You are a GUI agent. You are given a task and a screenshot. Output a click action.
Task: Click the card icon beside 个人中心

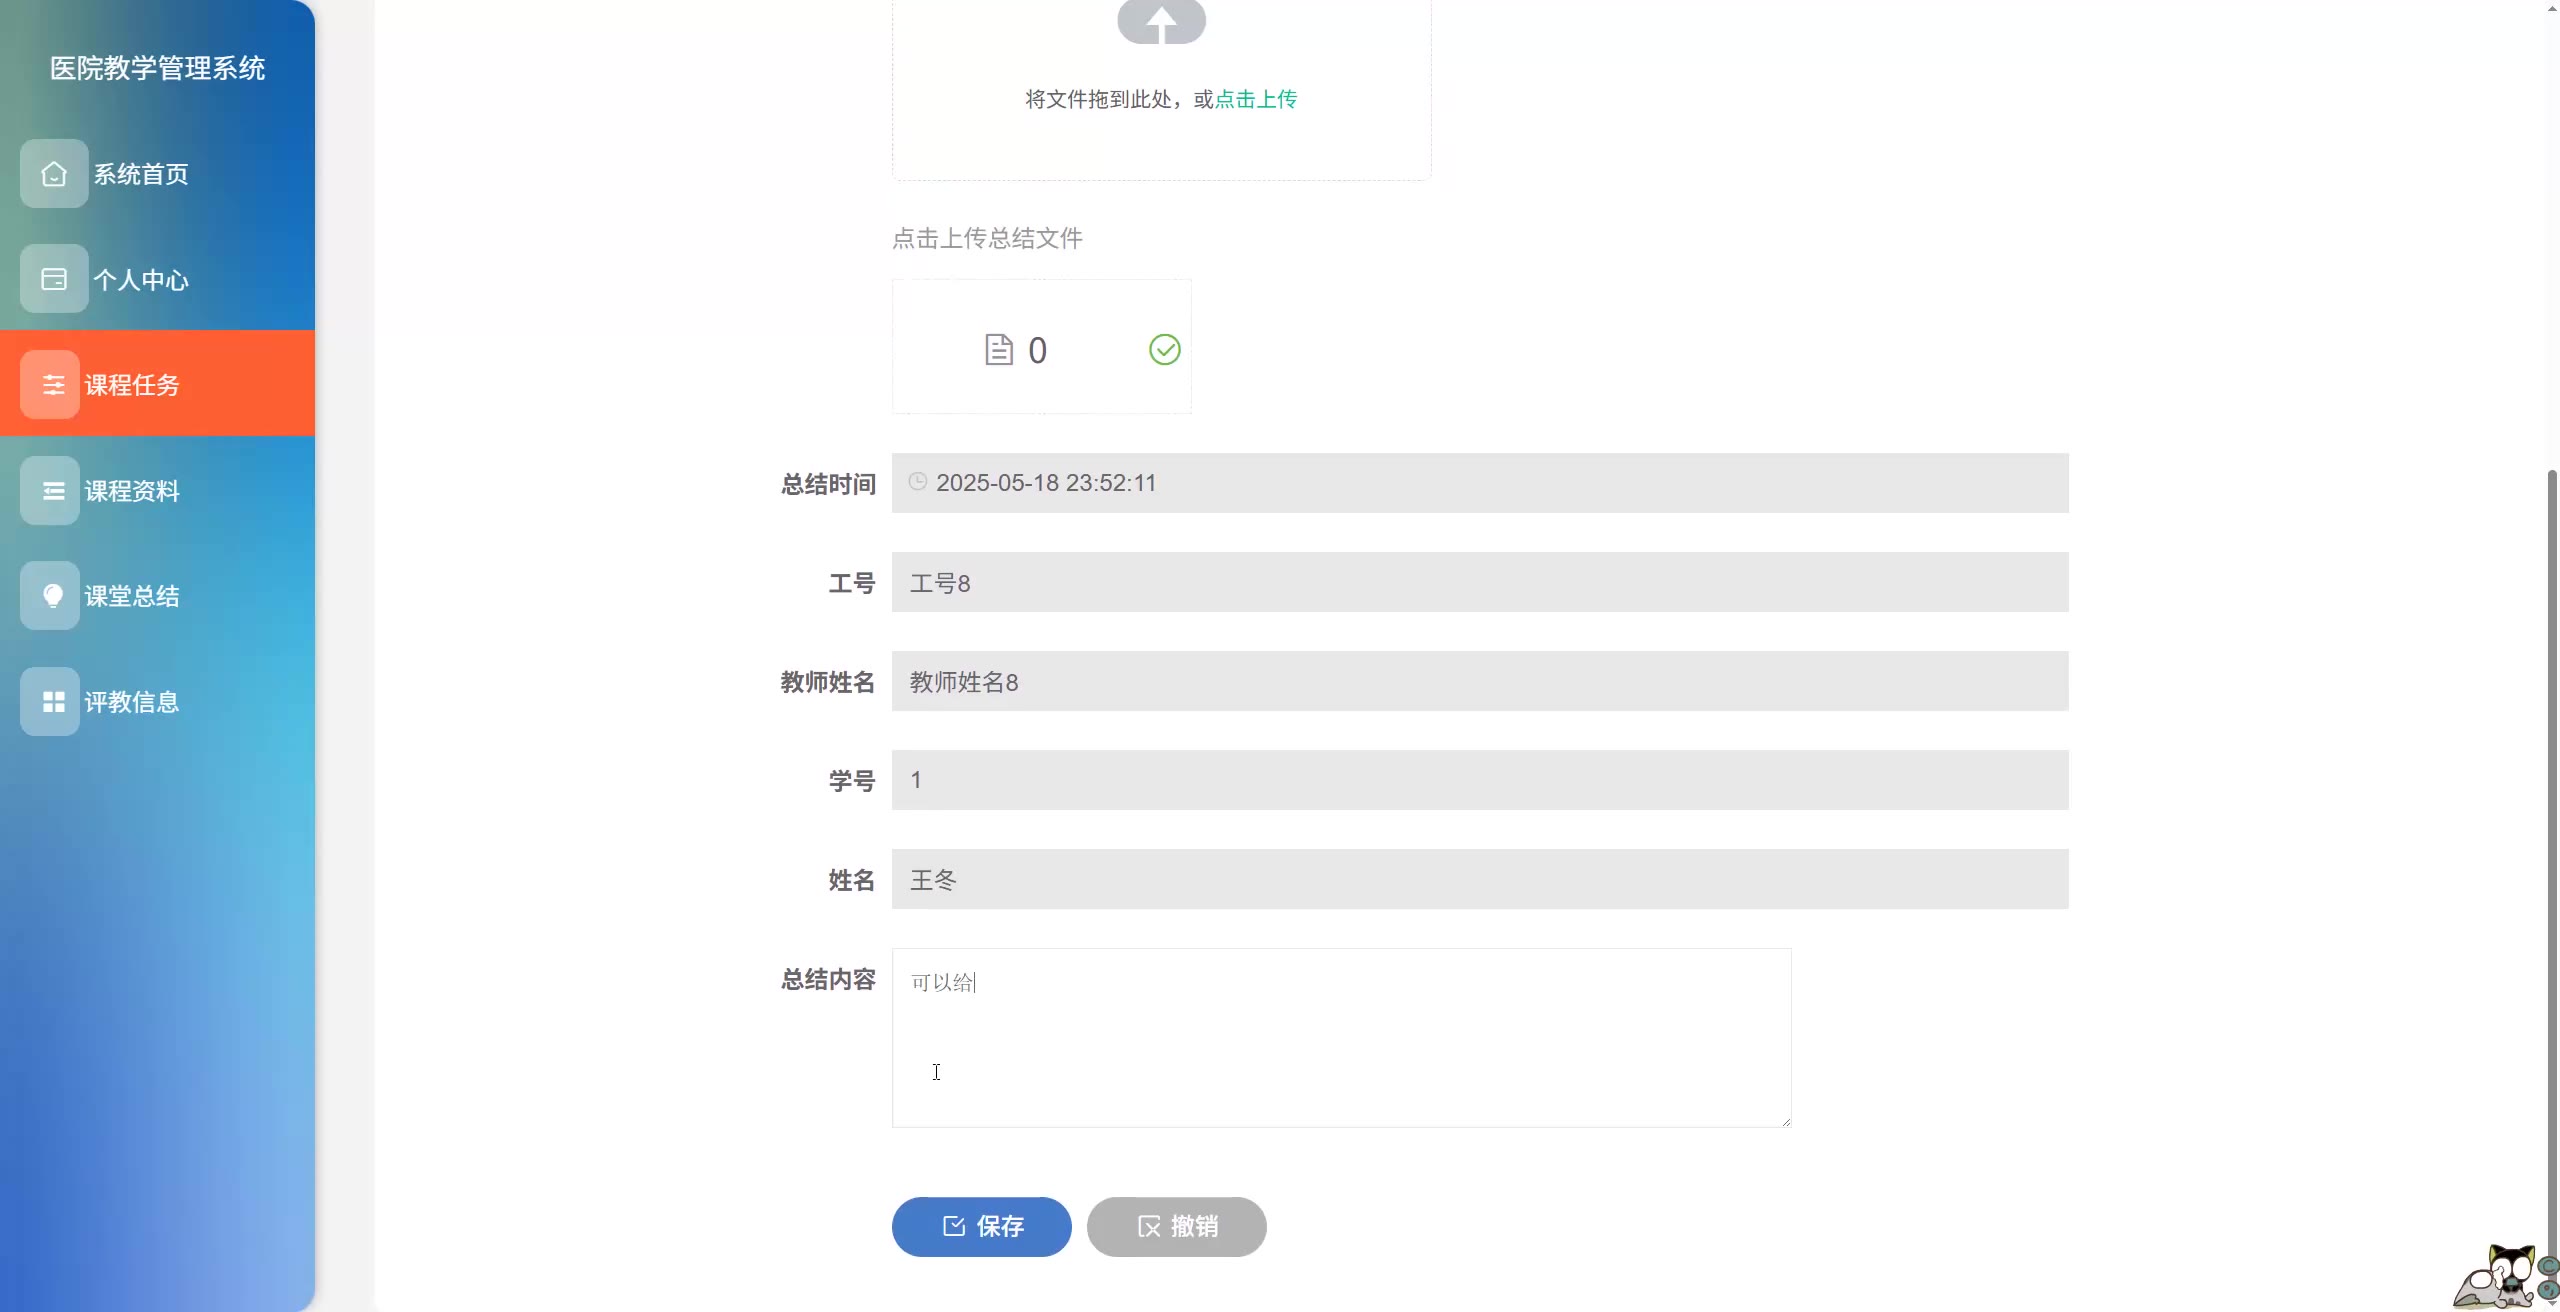click(x=54, y=279)
